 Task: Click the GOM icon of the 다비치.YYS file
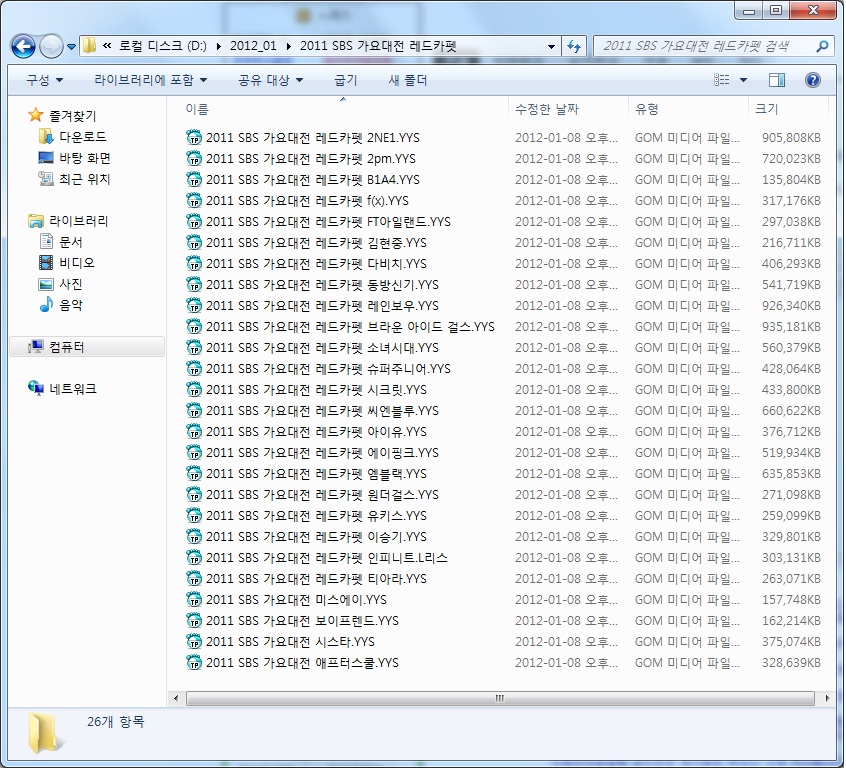click(194, 264)
